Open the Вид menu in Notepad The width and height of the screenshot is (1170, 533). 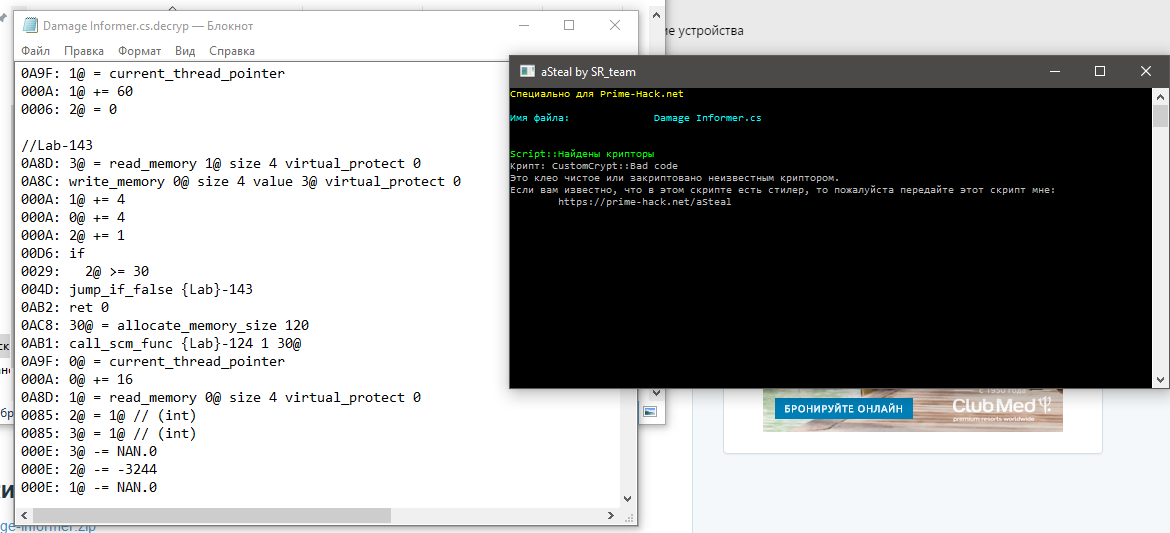click(185, 51)
